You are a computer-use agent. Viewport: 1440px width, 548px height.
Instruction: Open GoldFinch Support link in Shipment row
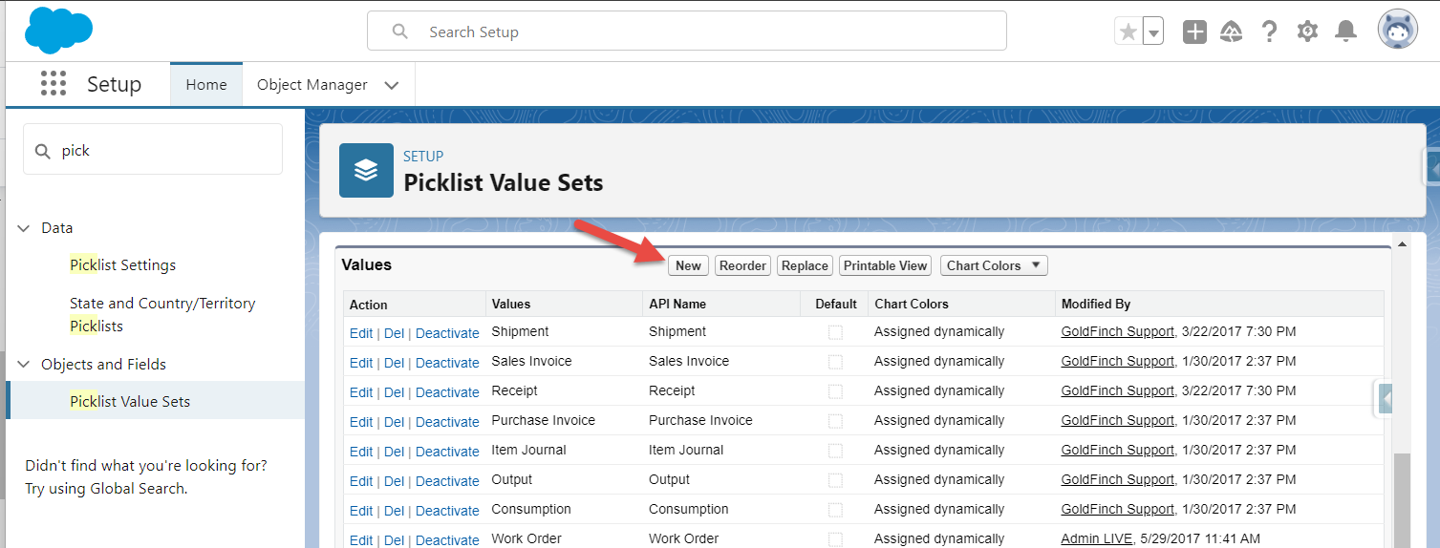click(1117, 331)
